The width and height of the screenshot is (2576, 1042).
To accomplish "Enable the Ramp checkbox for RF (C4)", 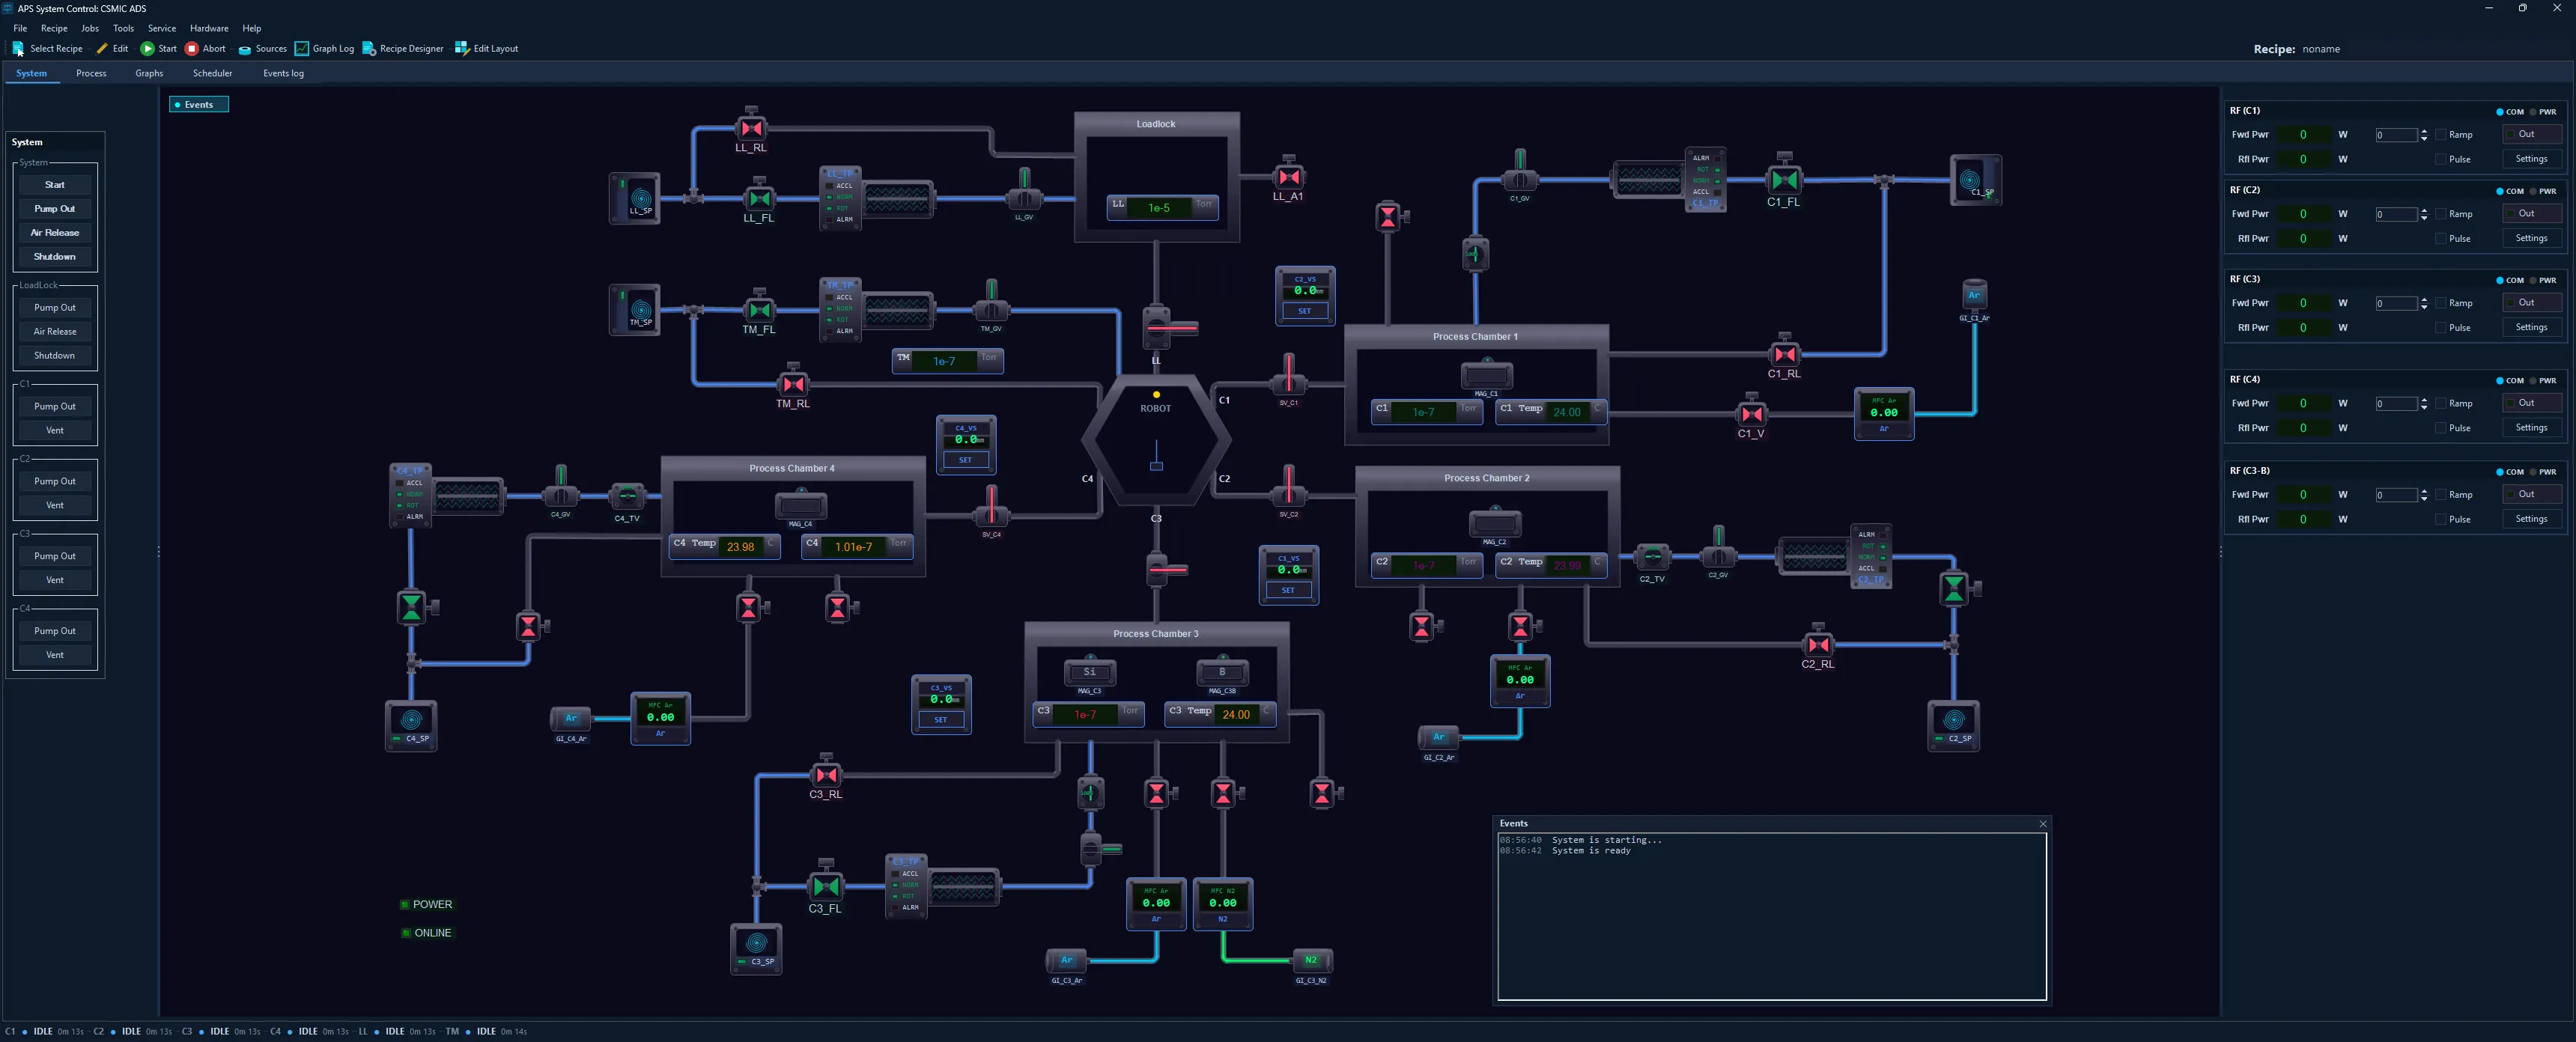I will tap(2441, 403).
